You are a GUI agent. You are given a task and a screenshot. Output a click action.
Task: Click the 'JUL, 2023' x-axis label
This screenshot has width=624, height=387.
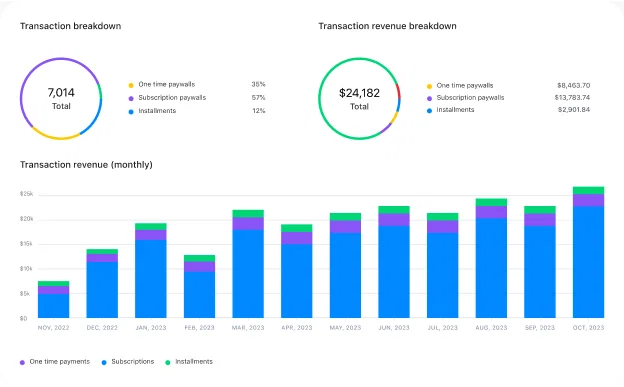[x=443, y=328]
